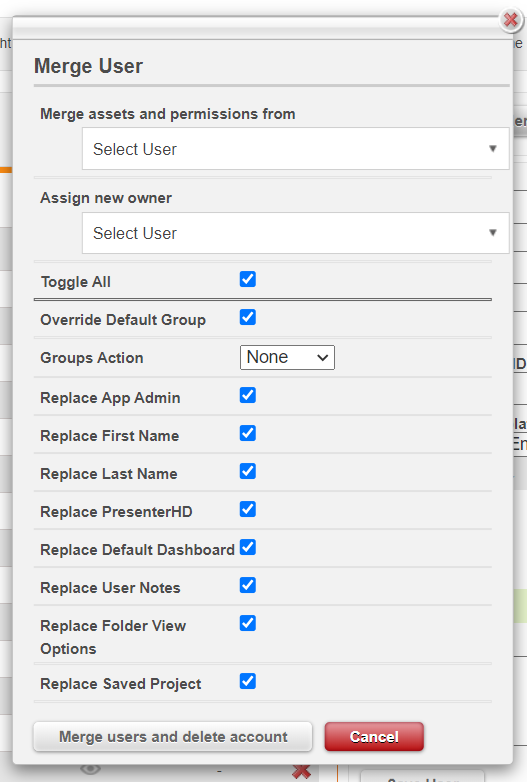Screen dimensions: 527x782
Task: Toggle the Replace Saved Project checkbox
Action: point(248,681)
